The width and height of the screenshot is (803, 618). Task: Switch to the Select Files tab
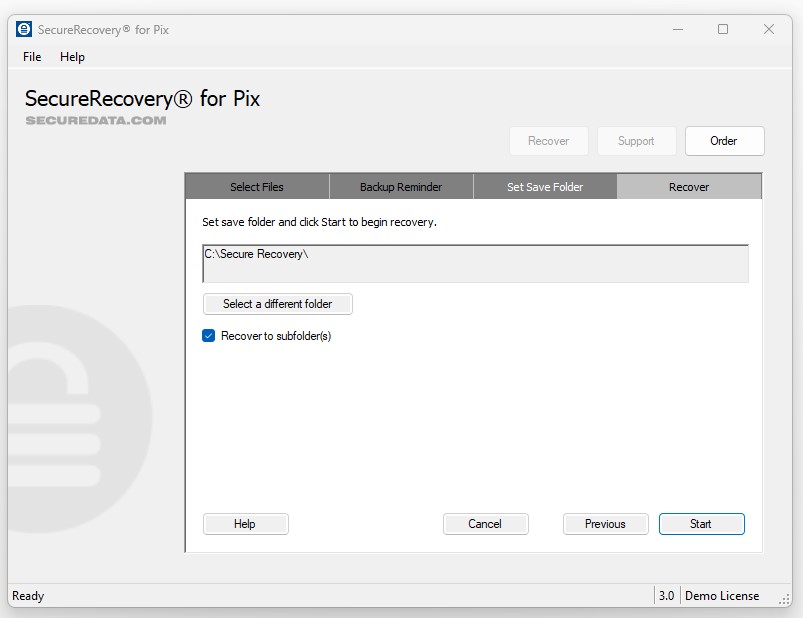click(257, 187)
